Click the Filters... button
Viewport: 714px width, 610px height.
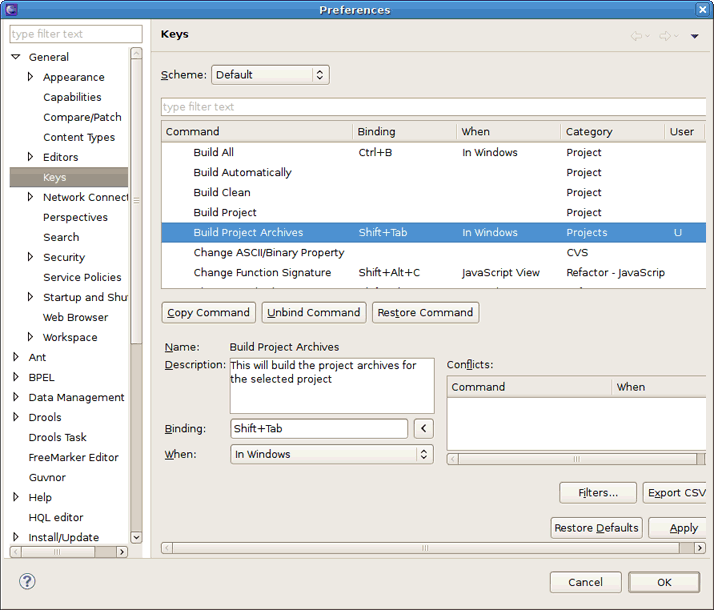598,492
